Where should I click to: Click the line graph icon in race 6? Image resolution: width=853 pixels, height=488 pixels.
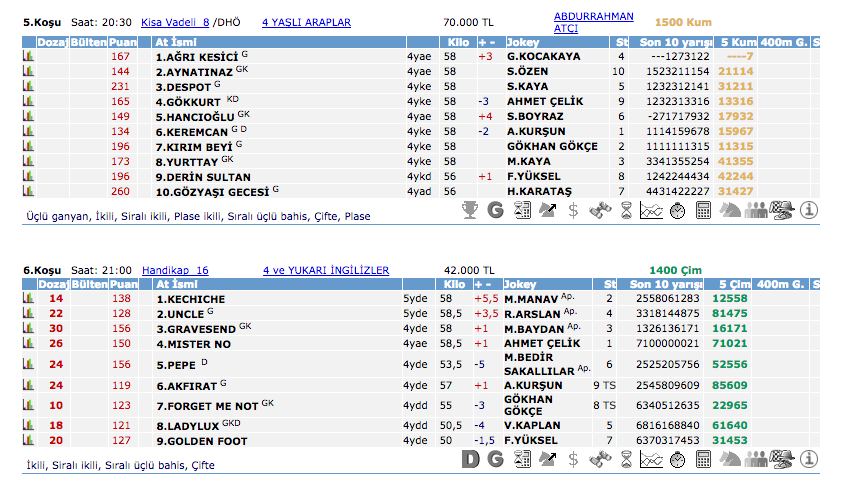point(652,459)
